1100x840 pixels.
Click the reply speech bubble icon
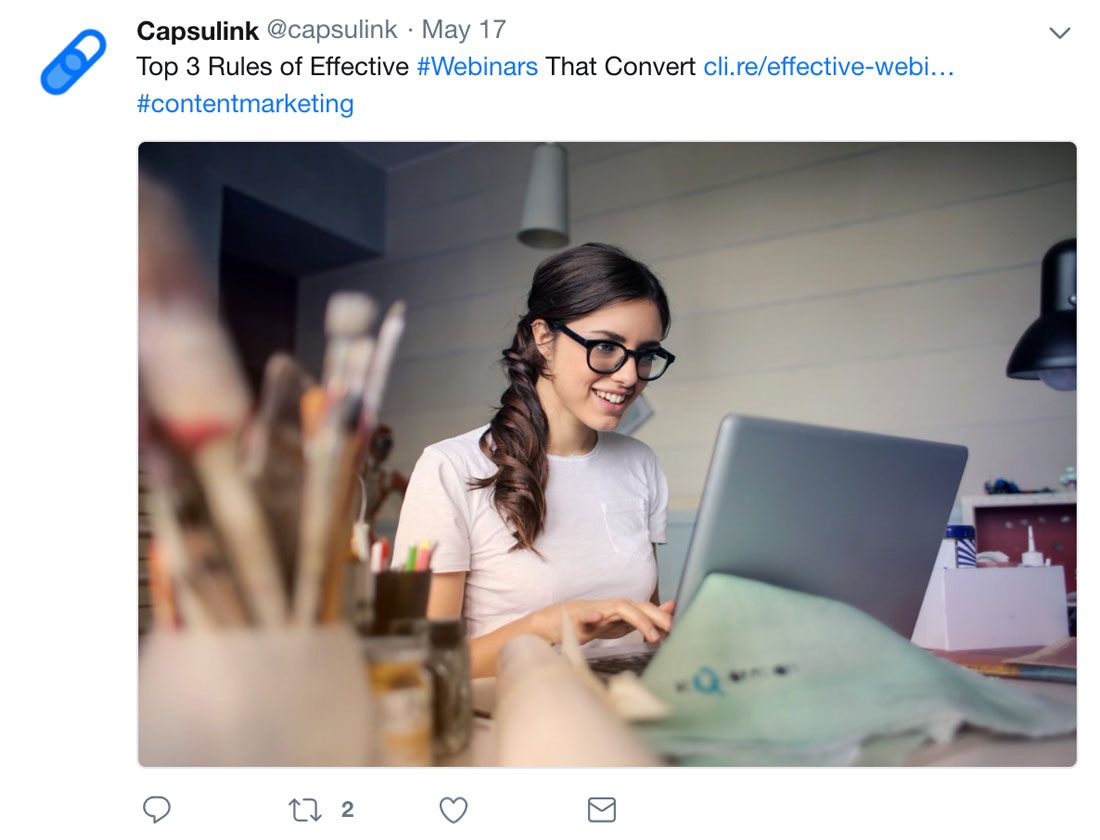[x=156, y=809]
